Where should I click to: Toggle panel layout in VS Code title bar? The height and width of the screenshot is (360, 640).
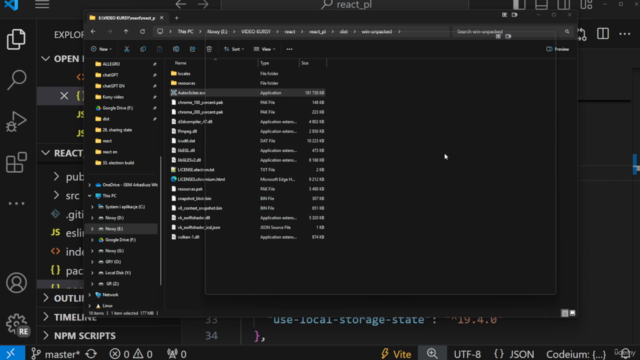(x=541, y=5)
